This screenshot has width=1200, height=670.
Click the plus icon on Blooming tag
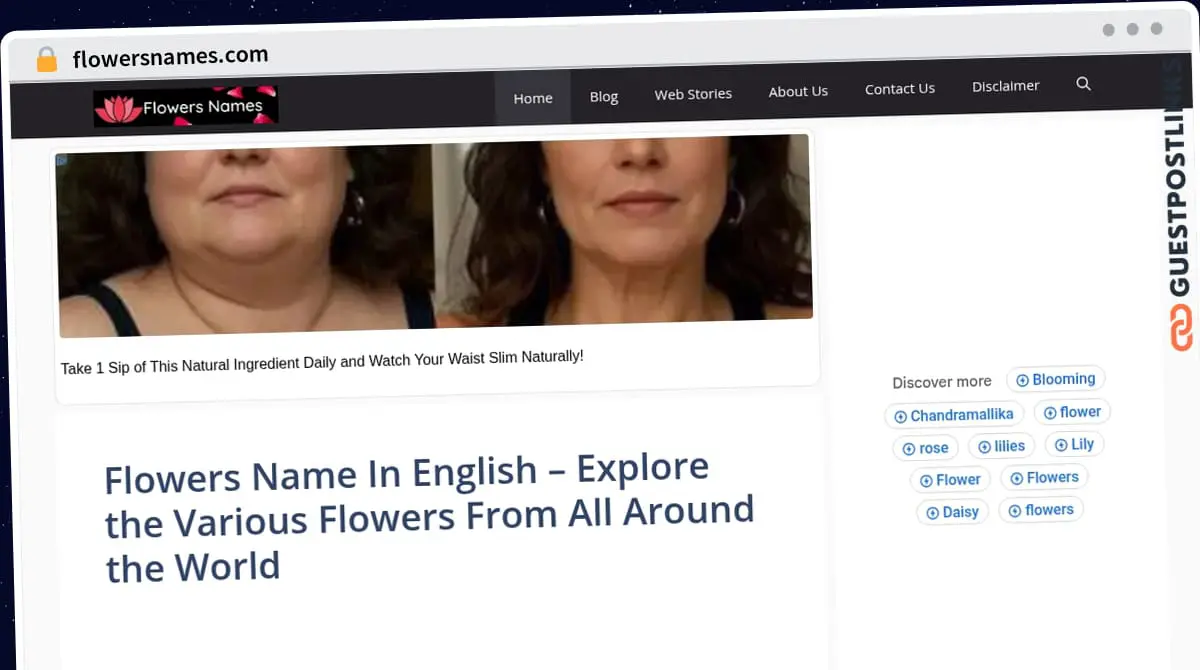pyautogui.click(x=1022, y=380)
